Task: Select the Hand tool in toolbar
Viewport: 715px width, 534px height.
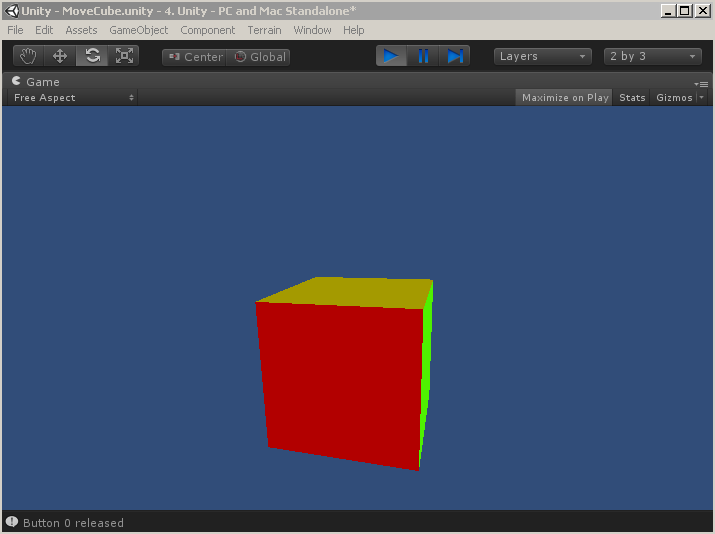Action: coord(29,56)
